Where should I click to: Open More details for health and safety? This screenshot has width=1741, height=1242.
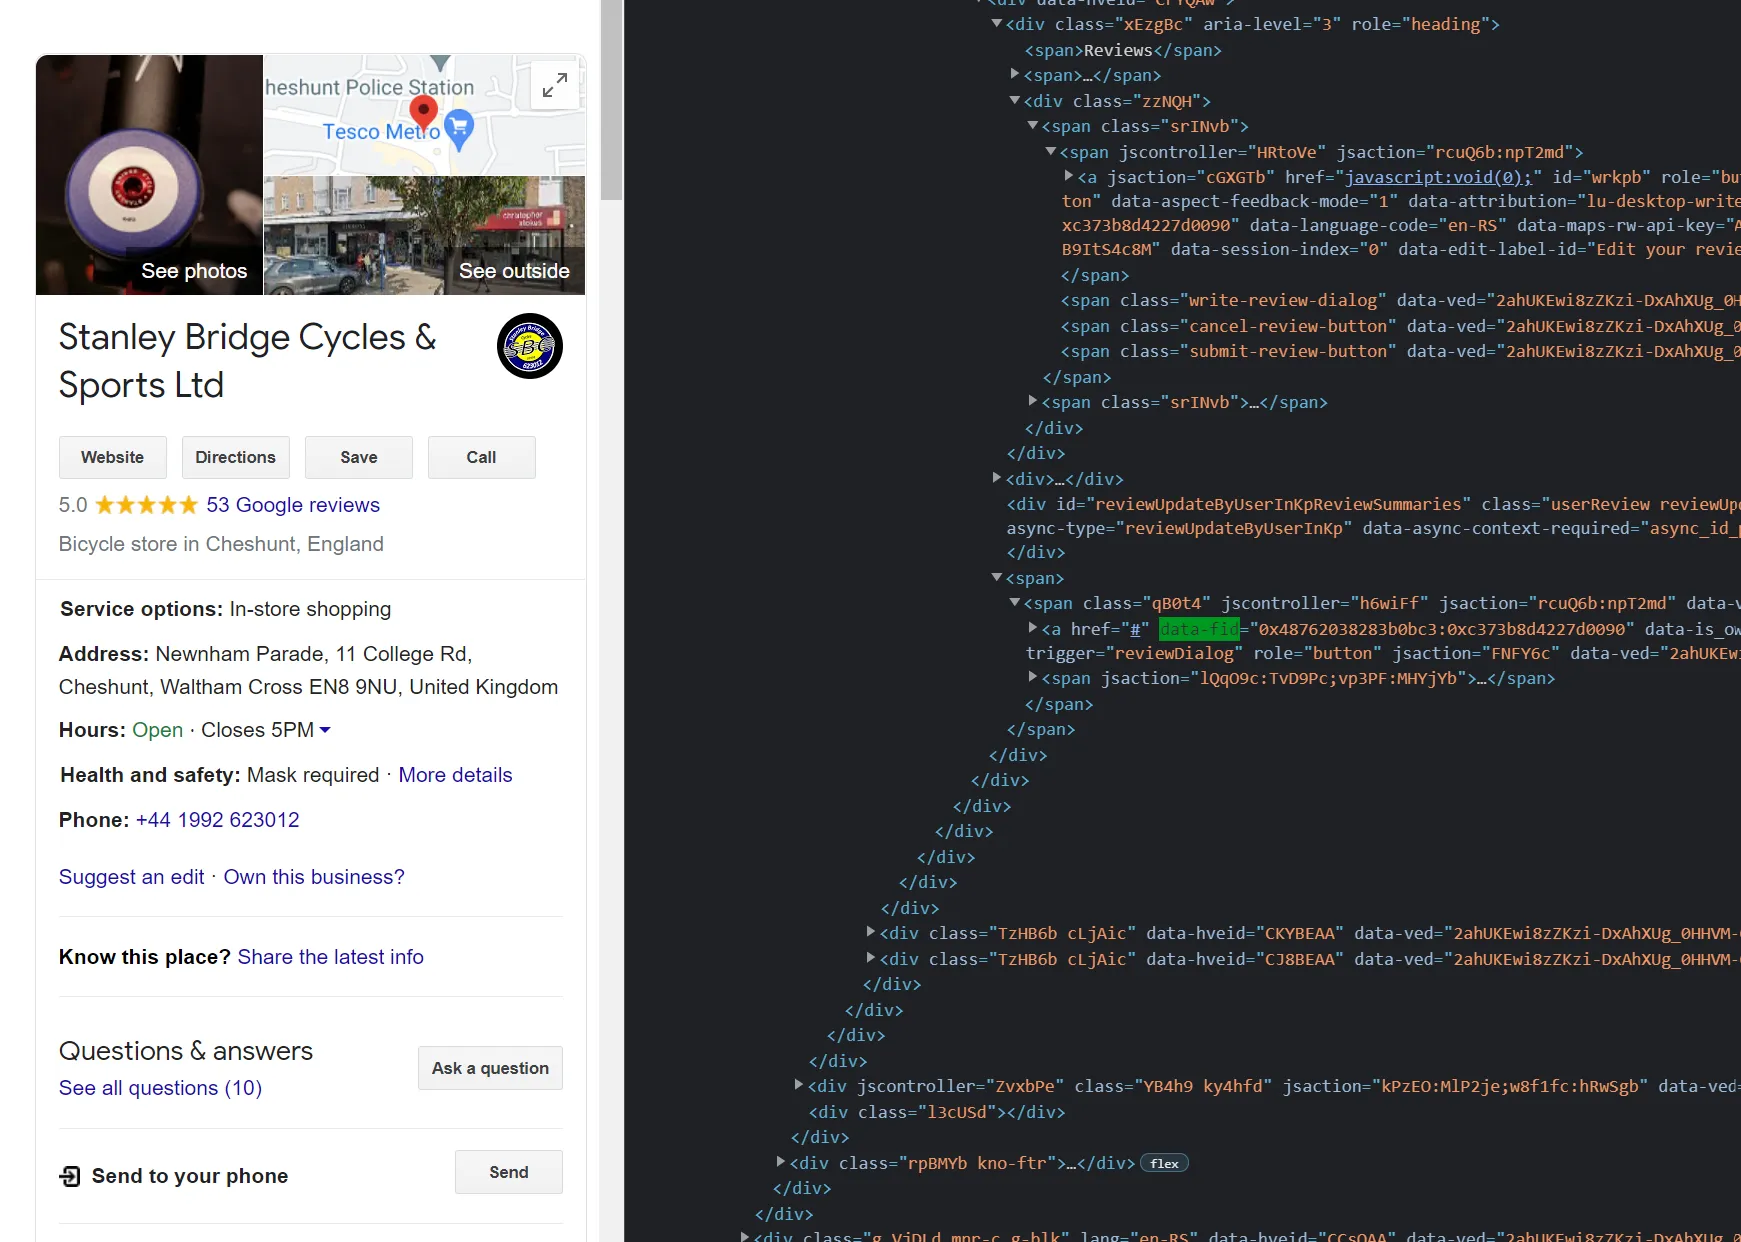(455, 775)
